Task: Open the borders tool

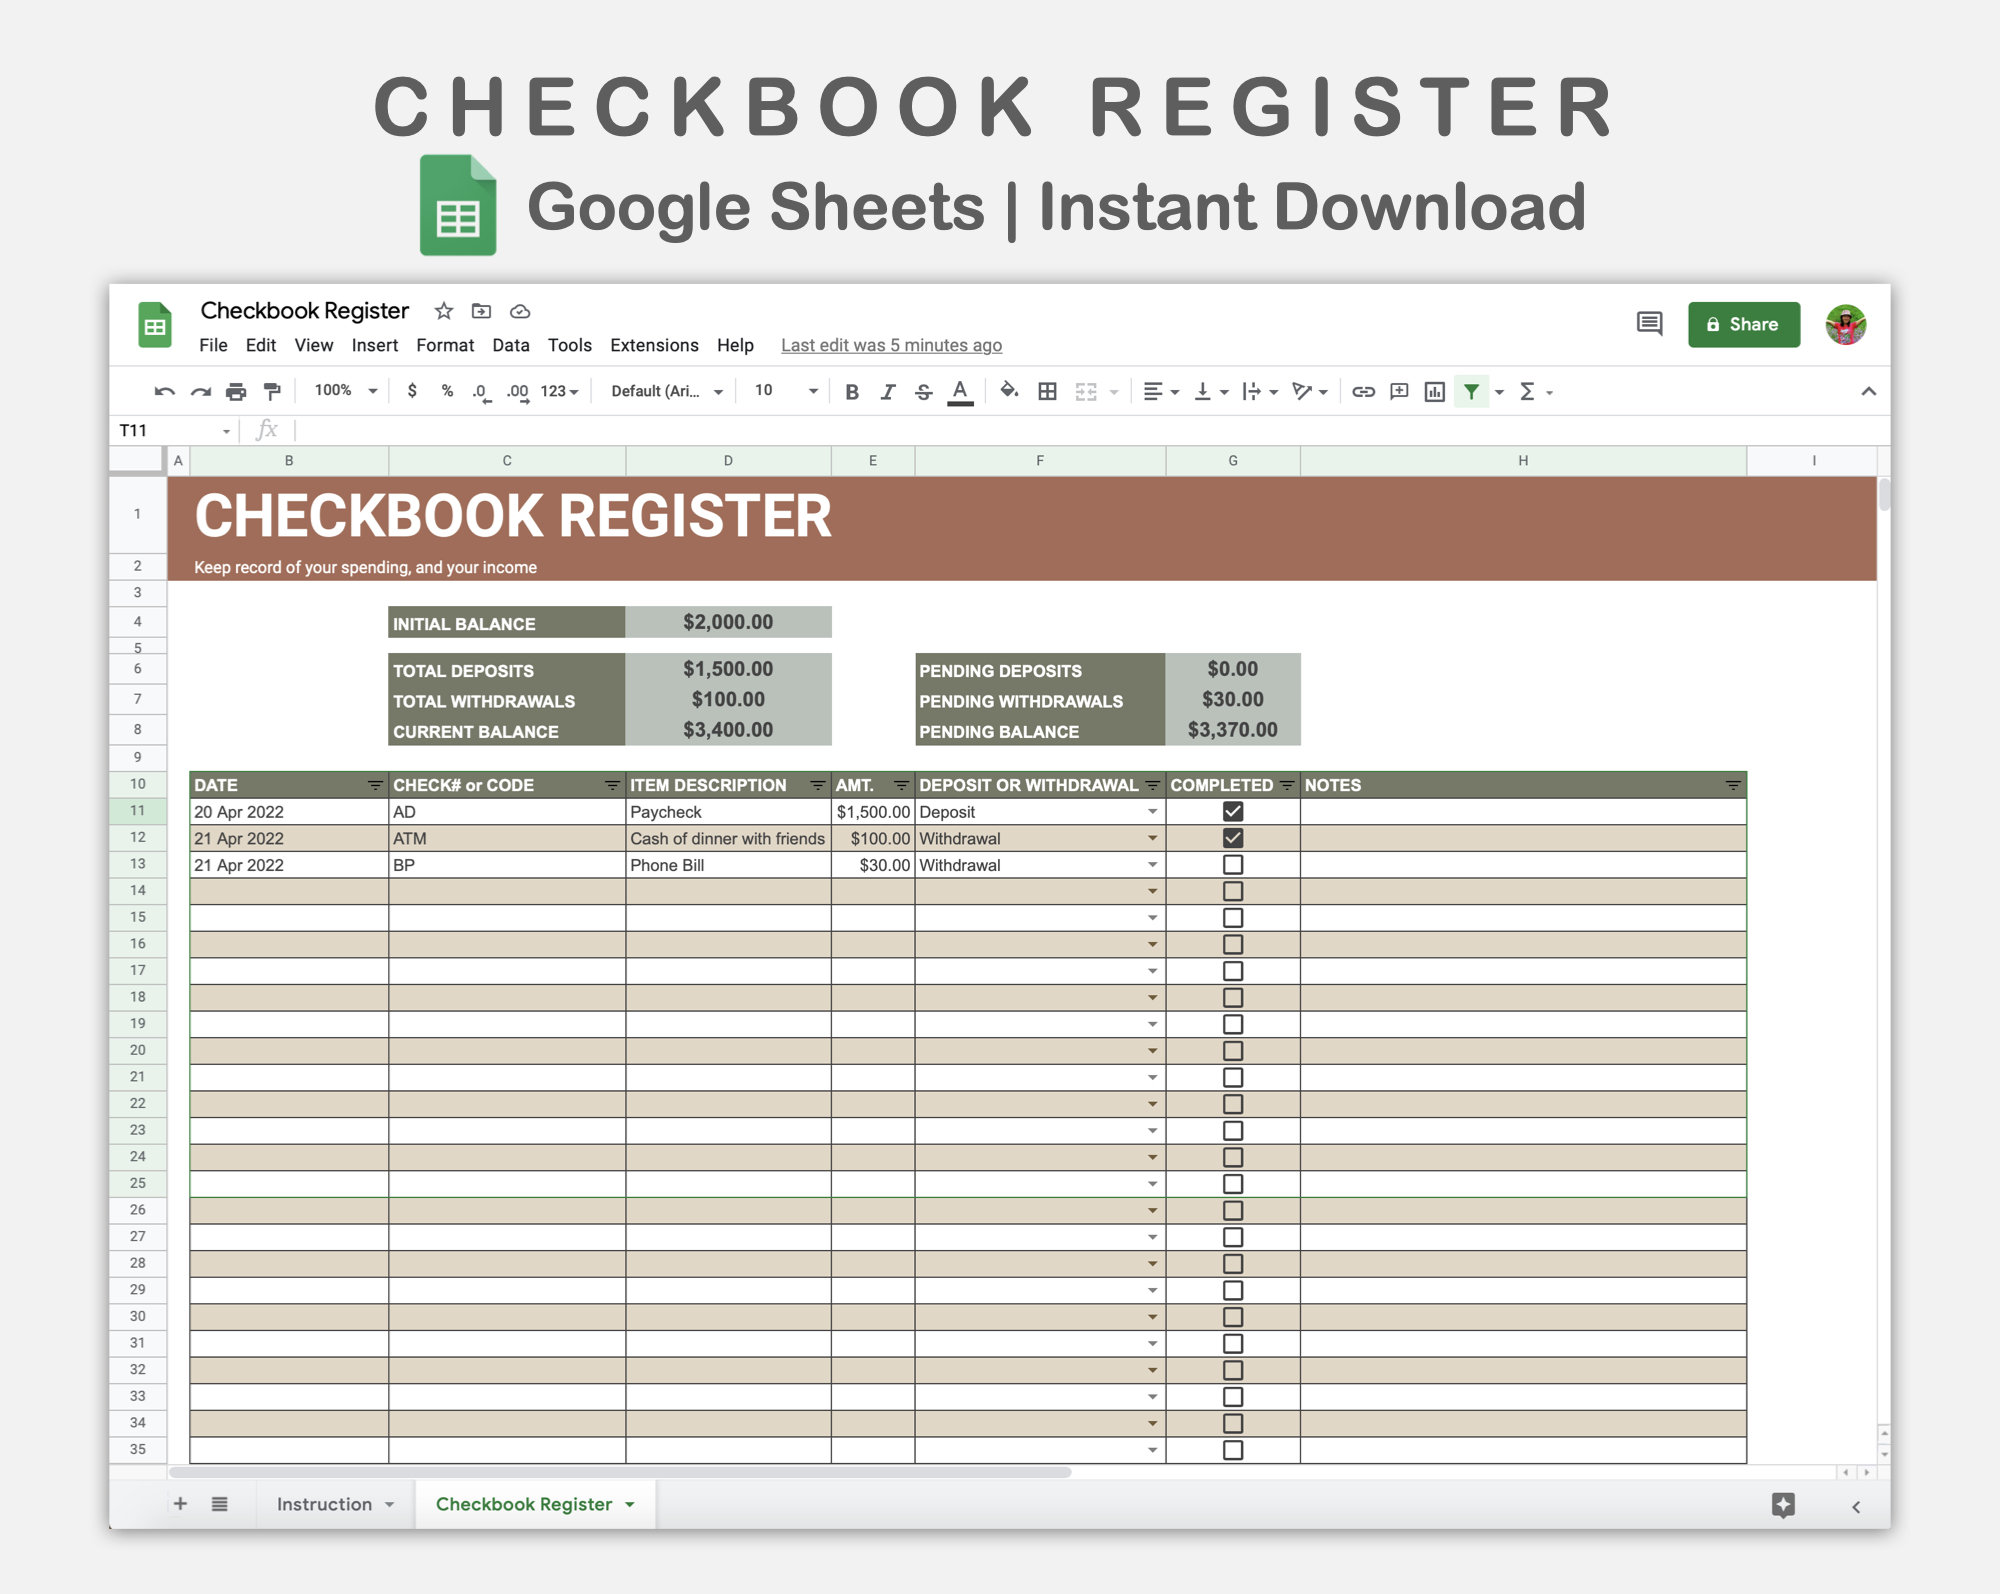Action: coord(1048,392)
